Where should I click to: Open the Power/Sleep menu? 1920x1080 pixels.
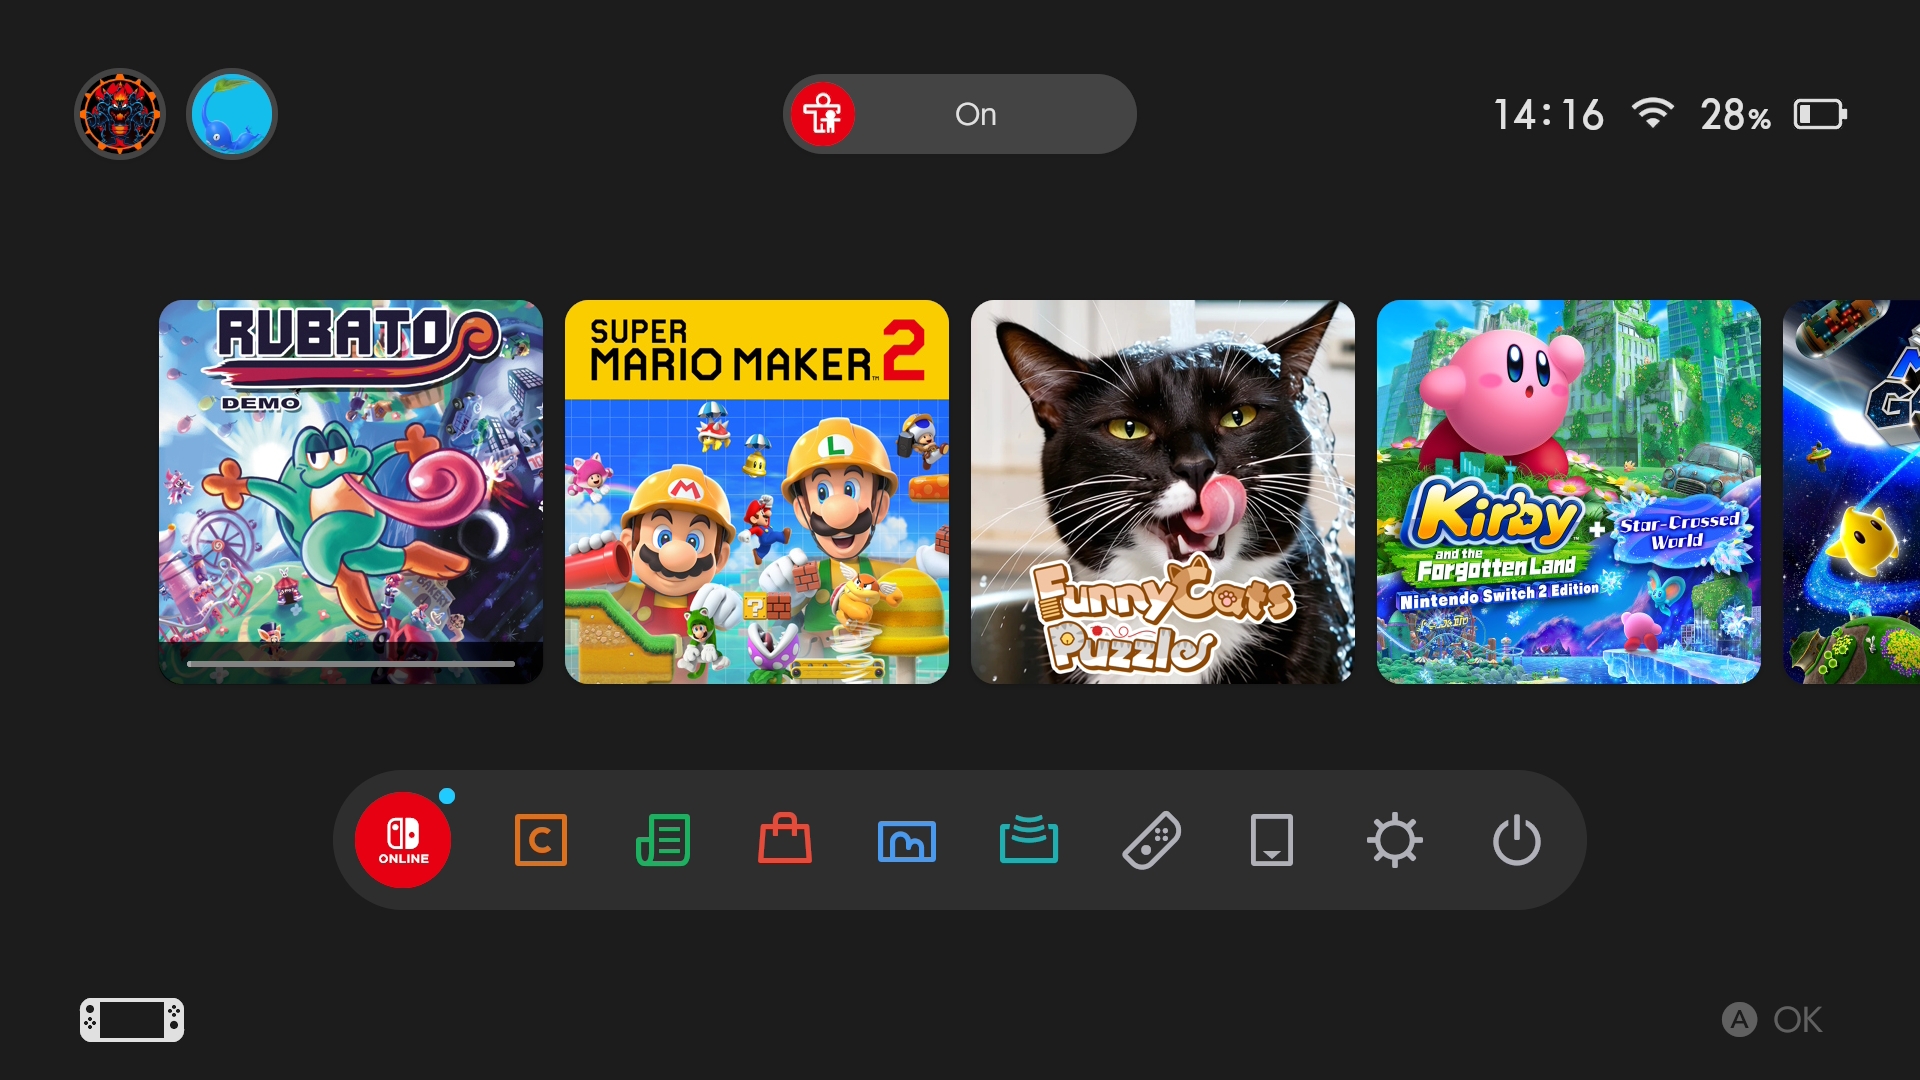[1516, 840]
